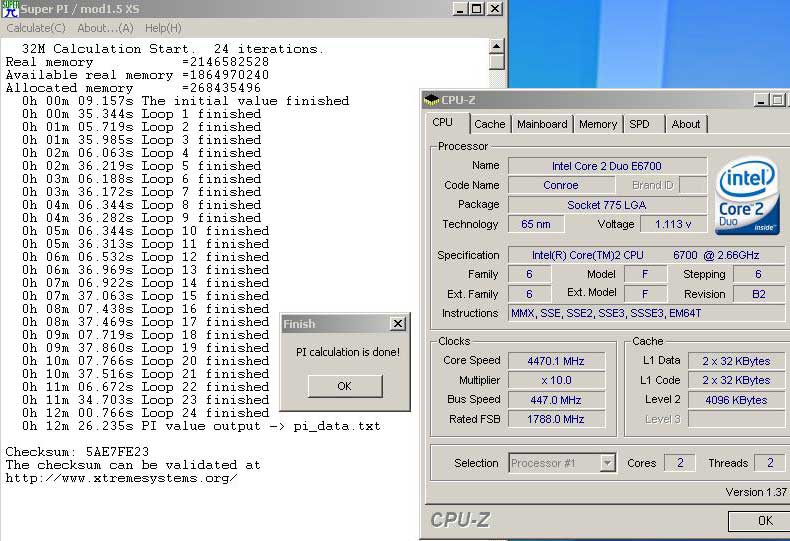Switch to the Cache tab in CPU-Z
The width and height of the screenshot is (790, 541).
489,124
